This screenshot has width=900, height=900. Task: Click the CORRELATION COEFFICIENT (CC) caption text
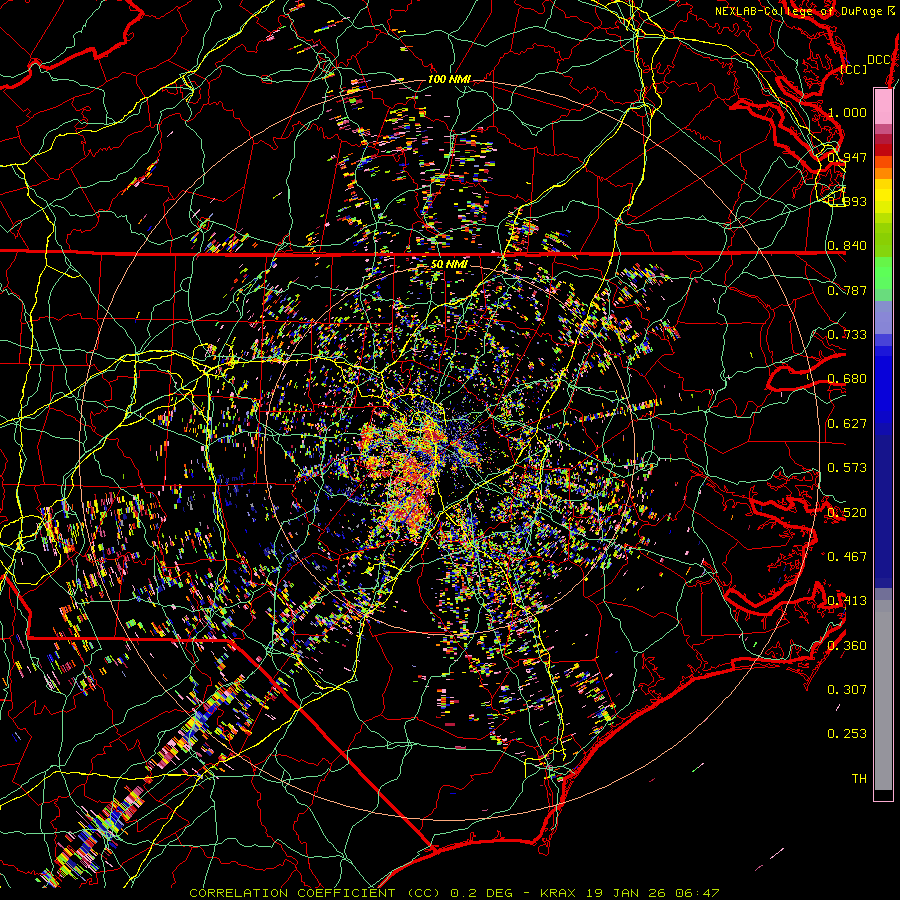coord(315,893)
